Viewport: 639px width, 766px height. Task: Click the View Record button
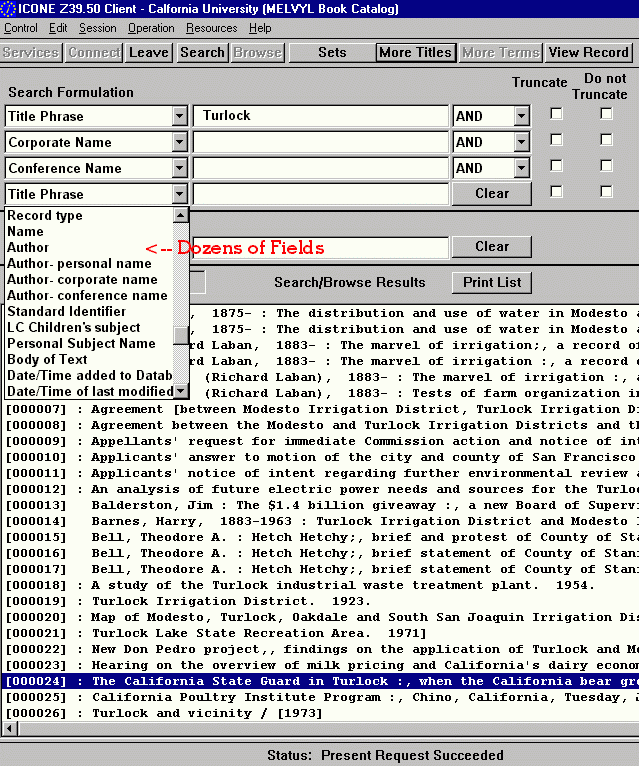[588, 52]
